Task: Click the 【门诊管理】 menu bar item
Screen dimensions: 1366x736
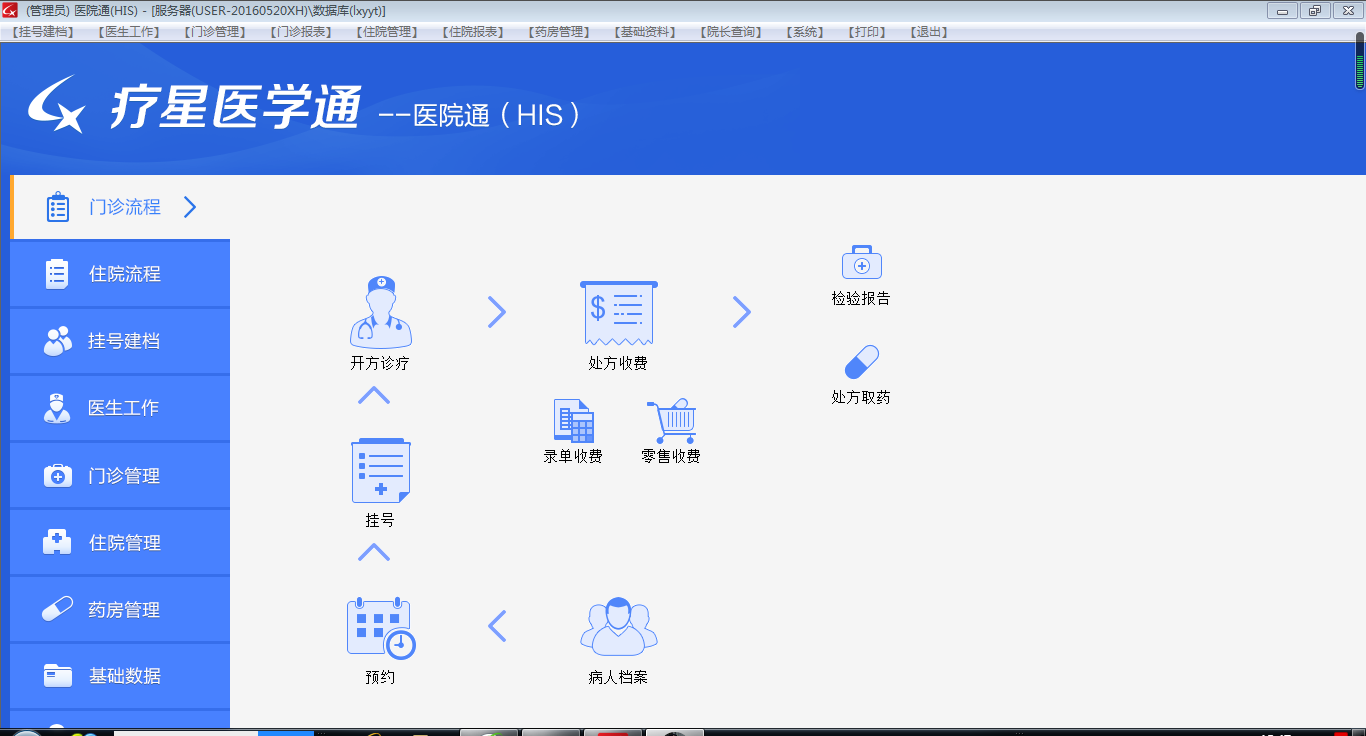Action: 216,32
